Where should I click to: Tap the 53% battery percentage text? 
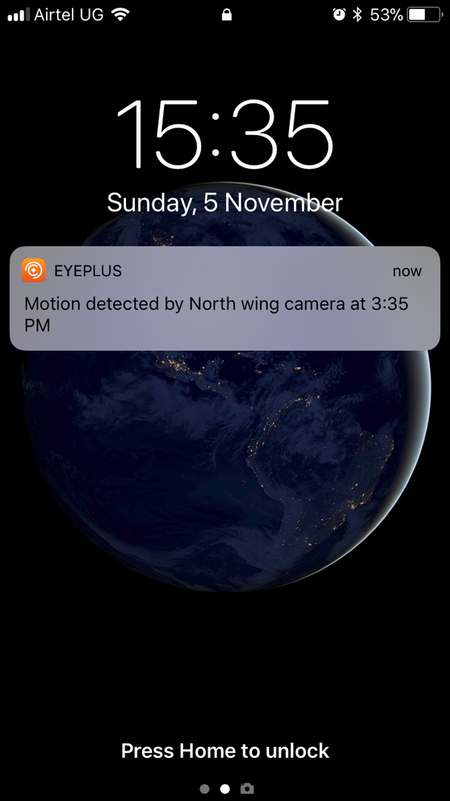[387, 15]
